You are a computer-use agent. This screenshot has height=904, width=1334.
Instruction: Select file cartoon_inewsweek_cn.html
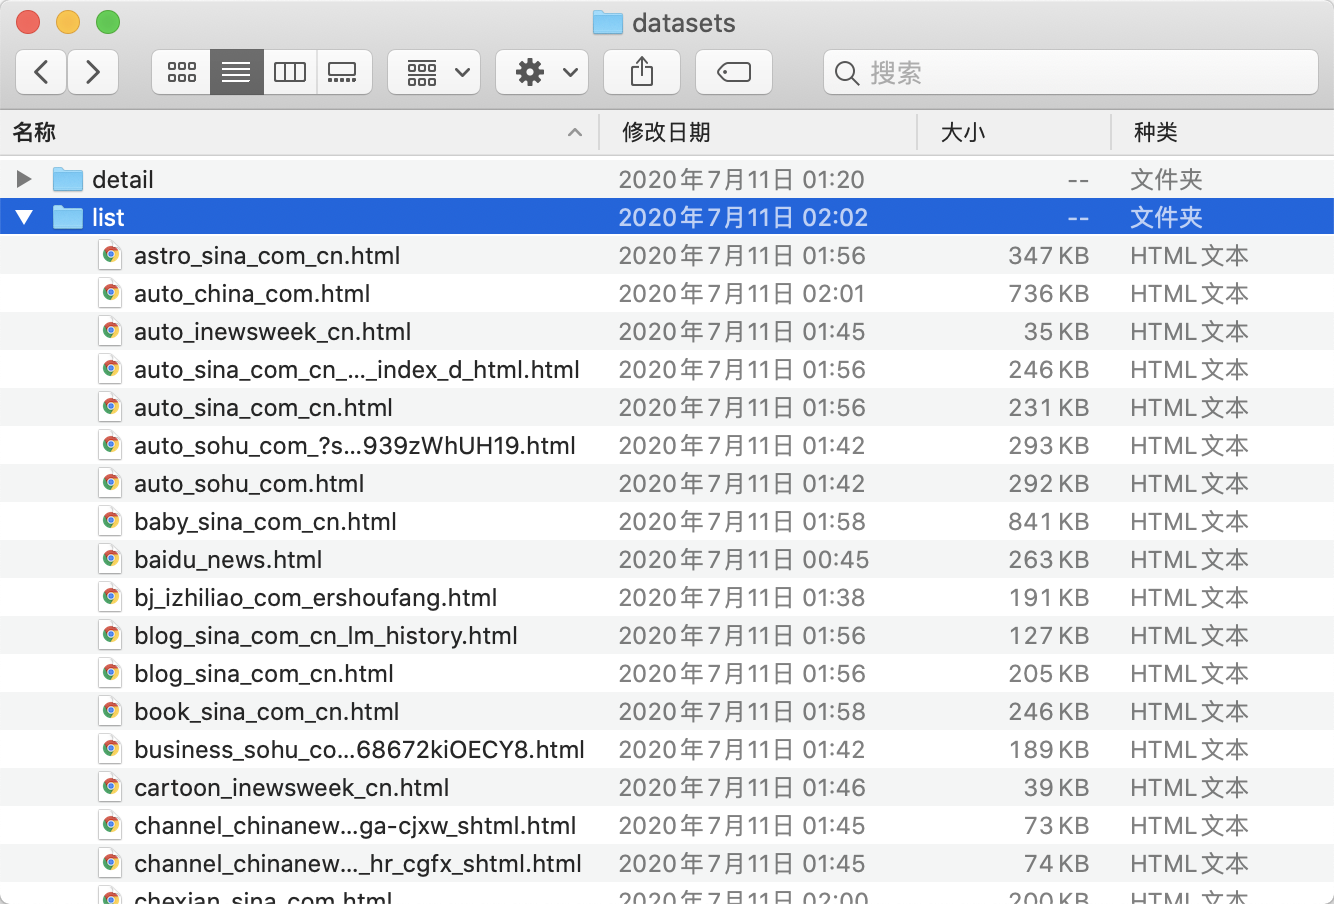292,788
